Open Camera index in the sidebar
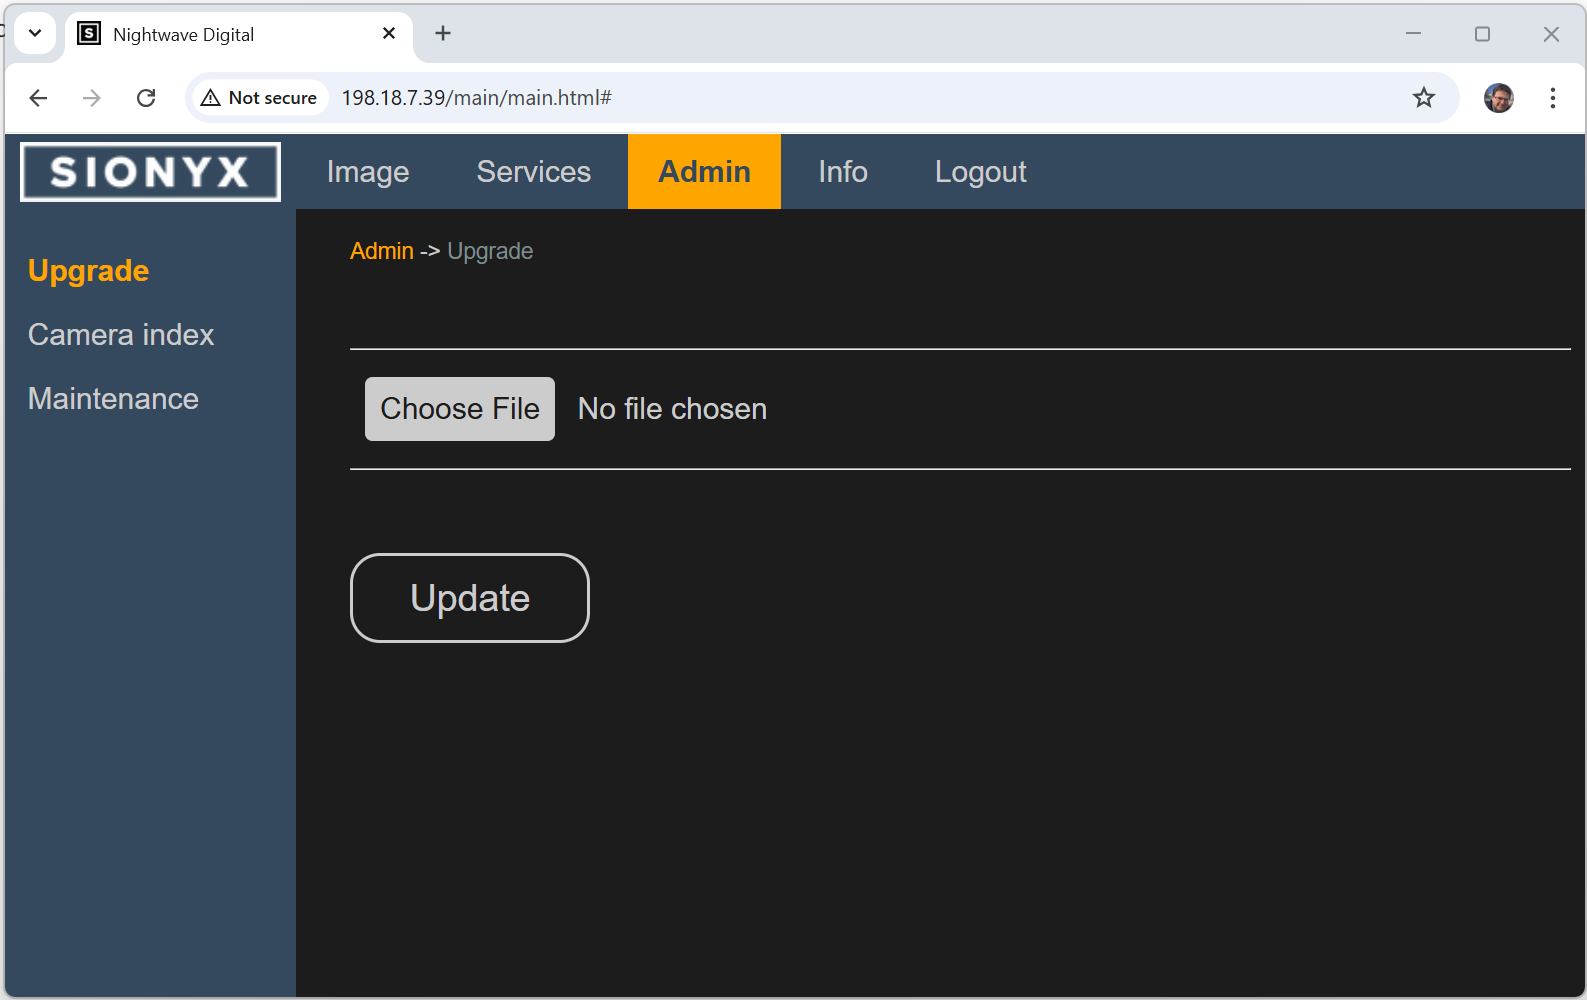Viewport: 1587px width, 1000px height. tap(121, 335)
